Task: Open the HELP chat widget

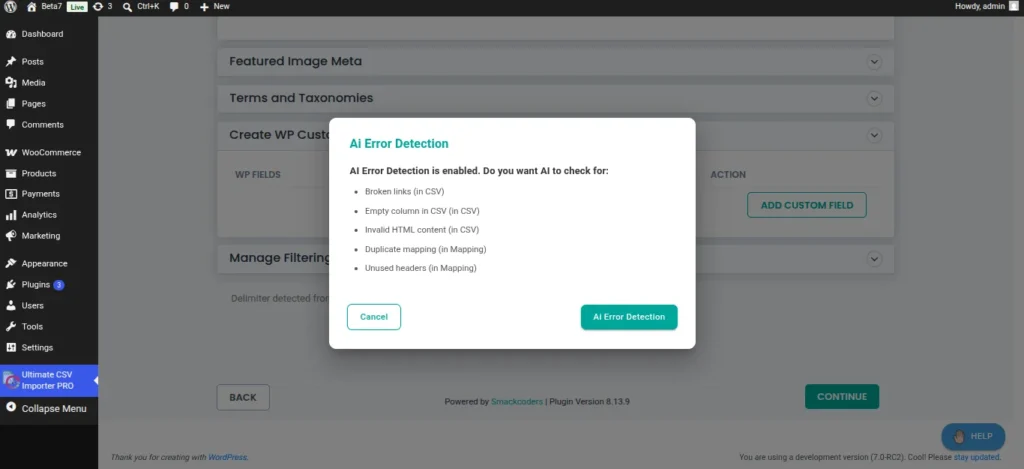Action: tap(973, 436)
